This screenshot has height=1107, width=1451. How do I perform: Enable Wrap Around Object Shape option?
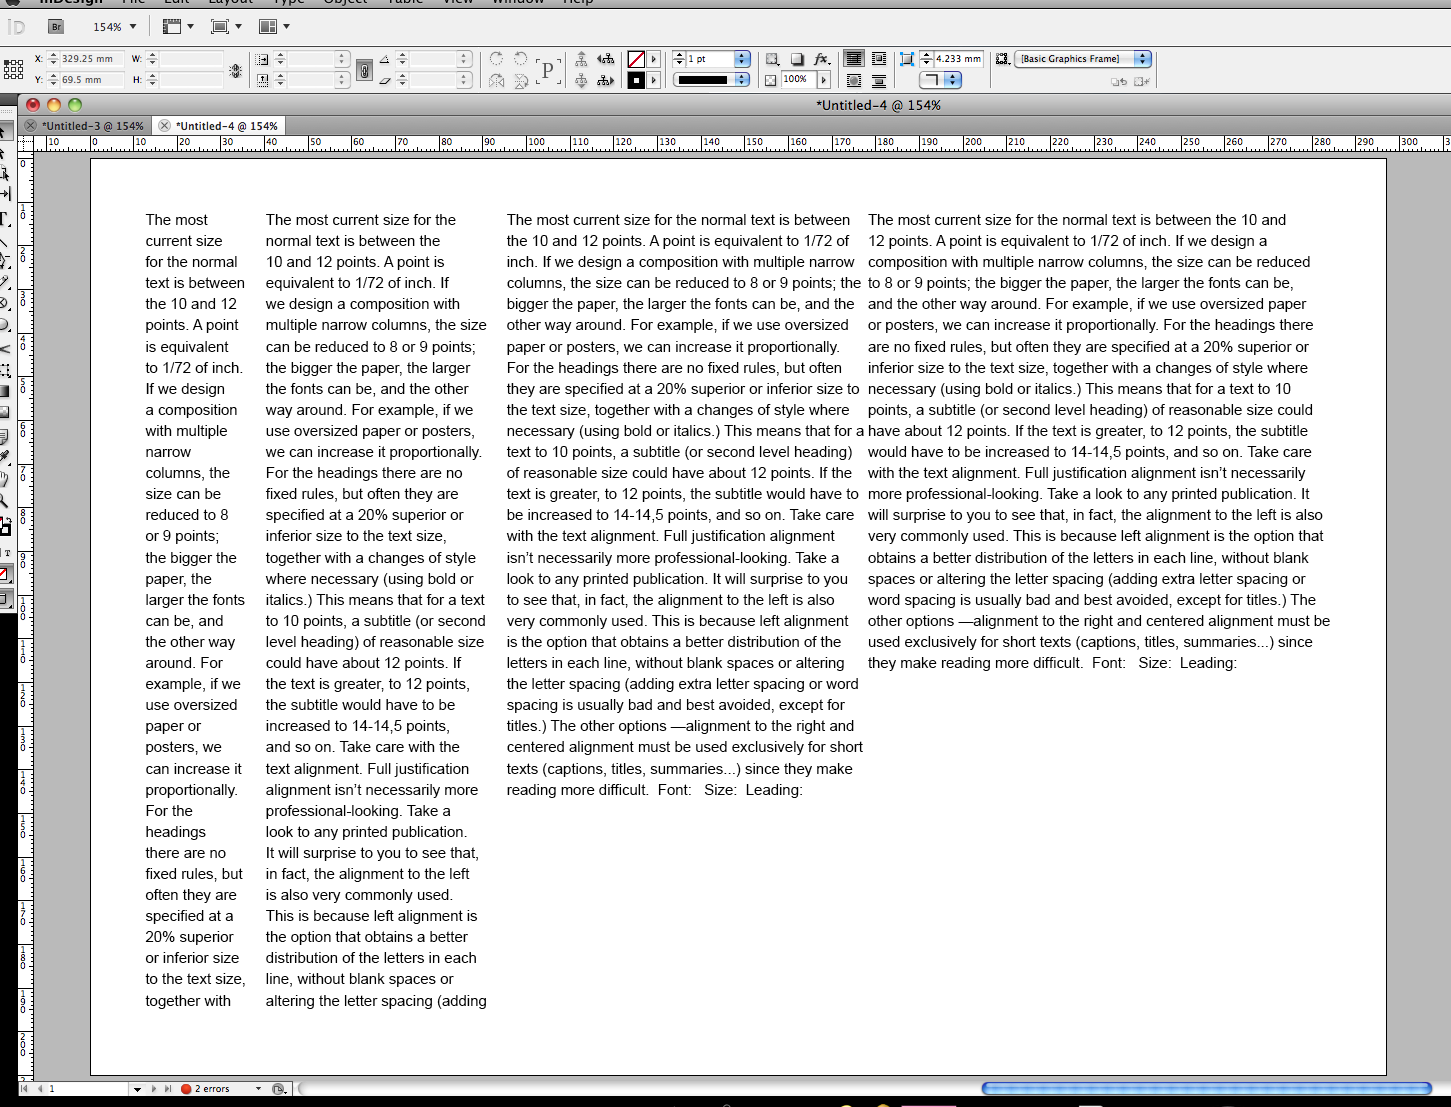(x=853, y=81)
